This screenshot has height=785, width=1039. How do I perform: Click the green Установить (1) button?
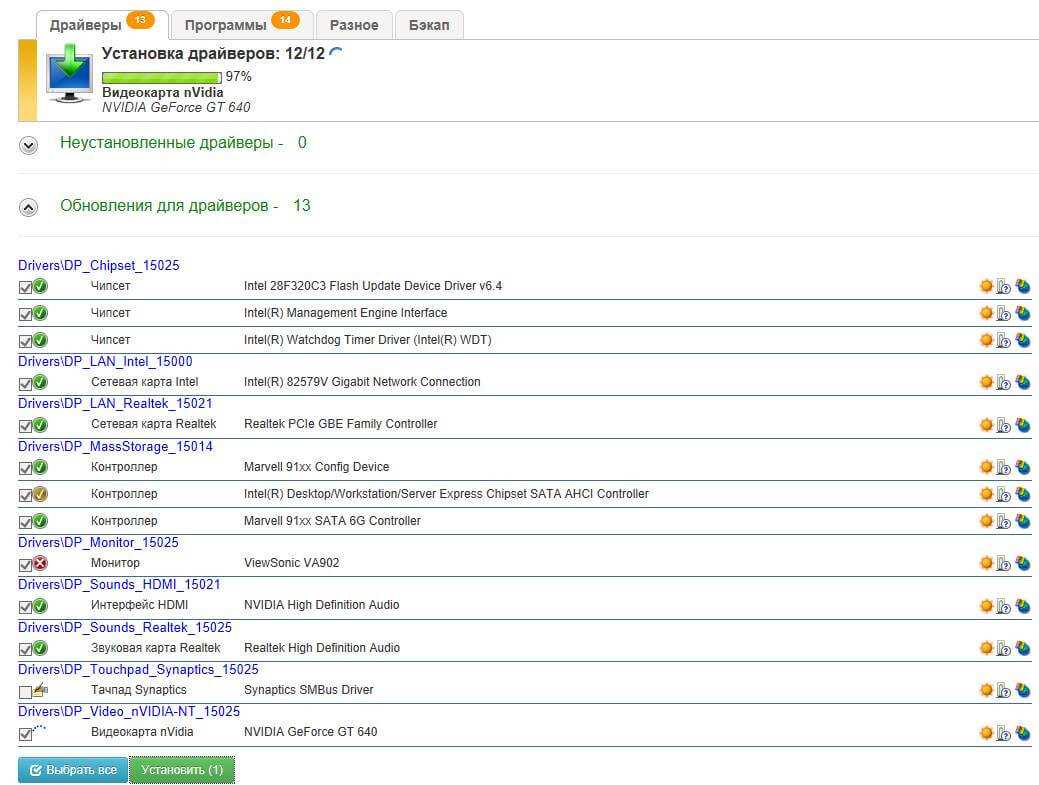(182, 770)
